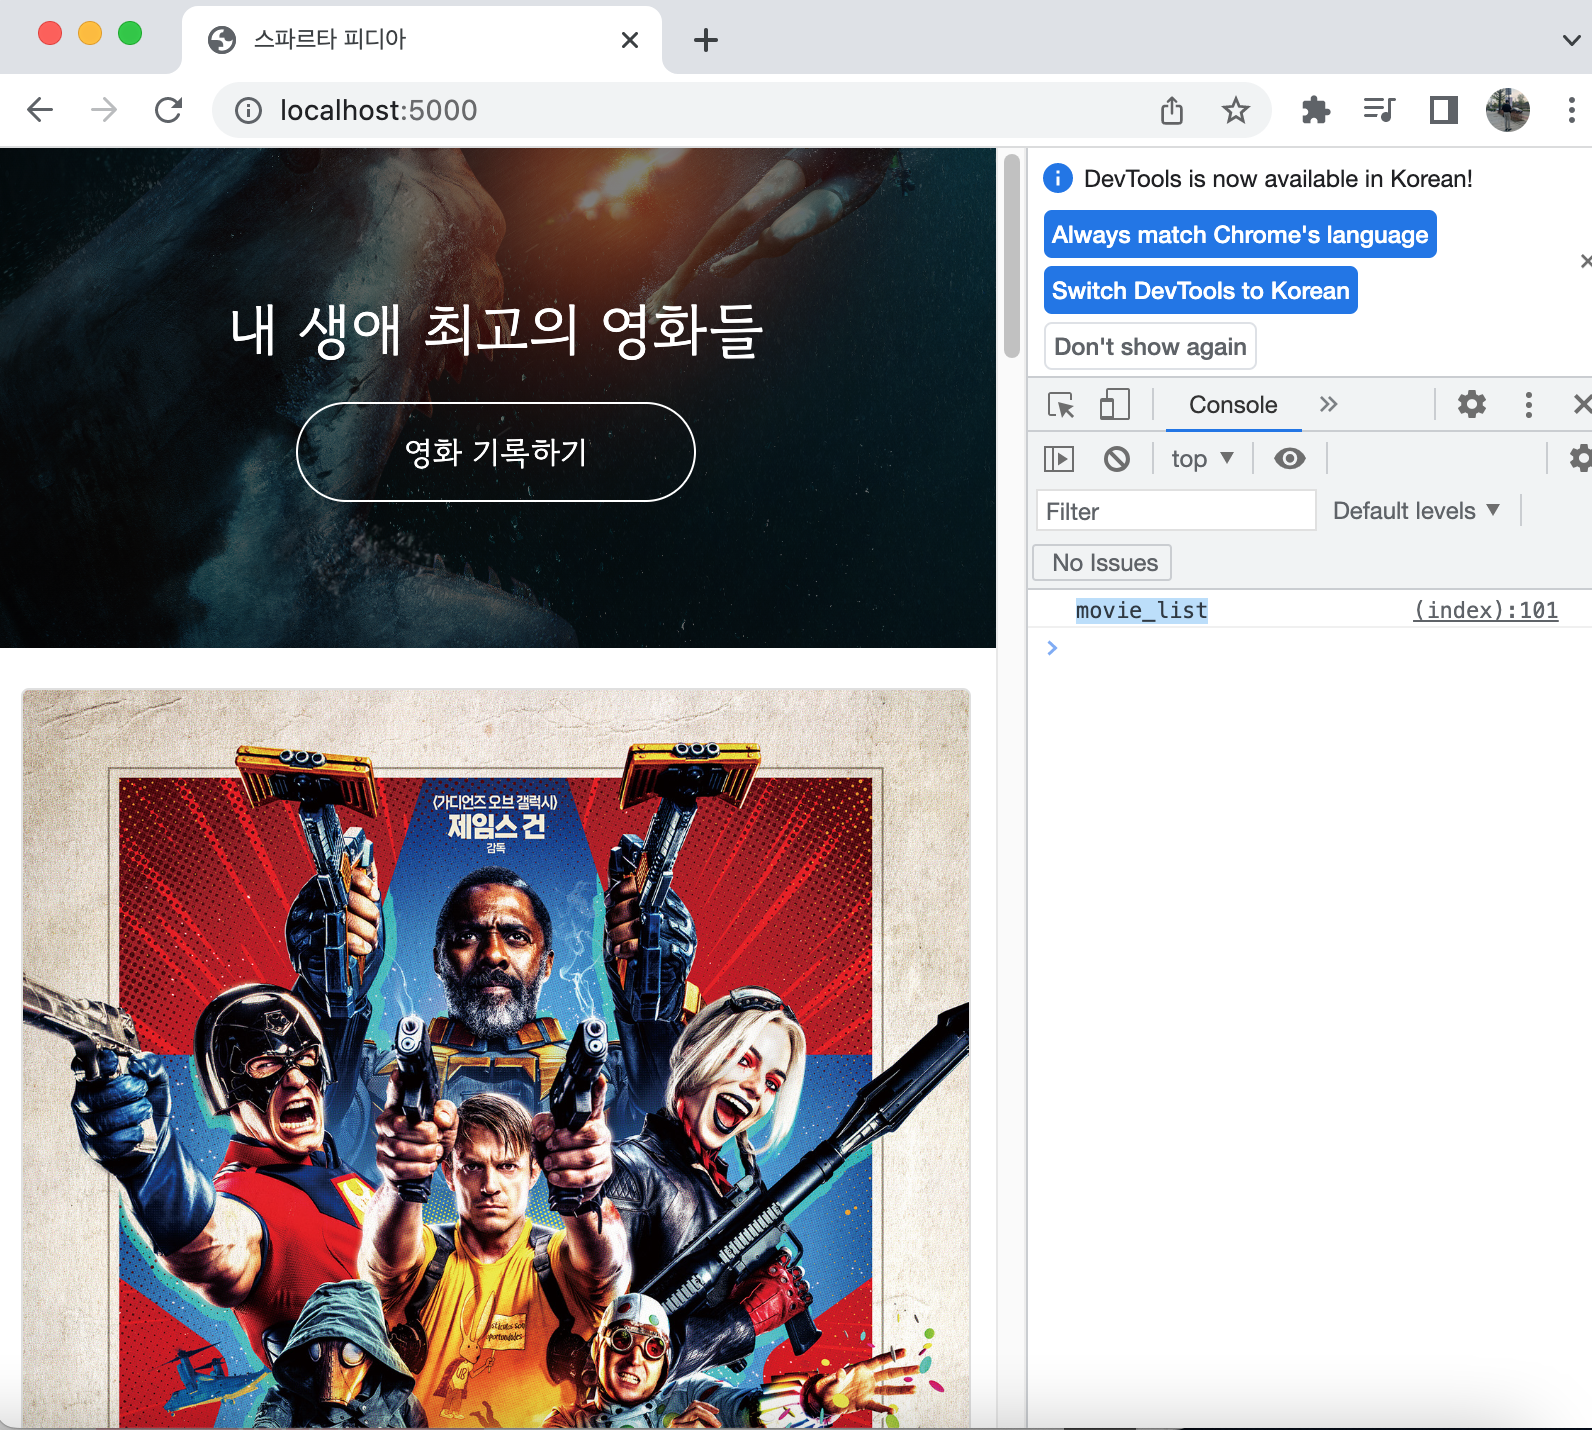Screen dimensions: 1592x1430
Task: Reload the localhost page
Action: pos(168,110)
